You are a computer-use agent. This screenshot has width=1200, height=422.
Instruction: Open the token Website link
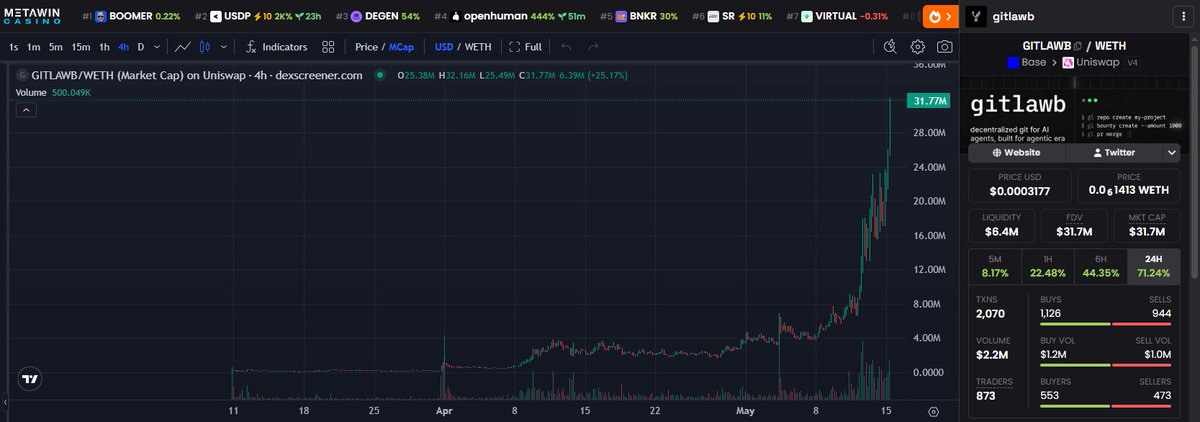pyautogui.click(x=1016, y=153)
